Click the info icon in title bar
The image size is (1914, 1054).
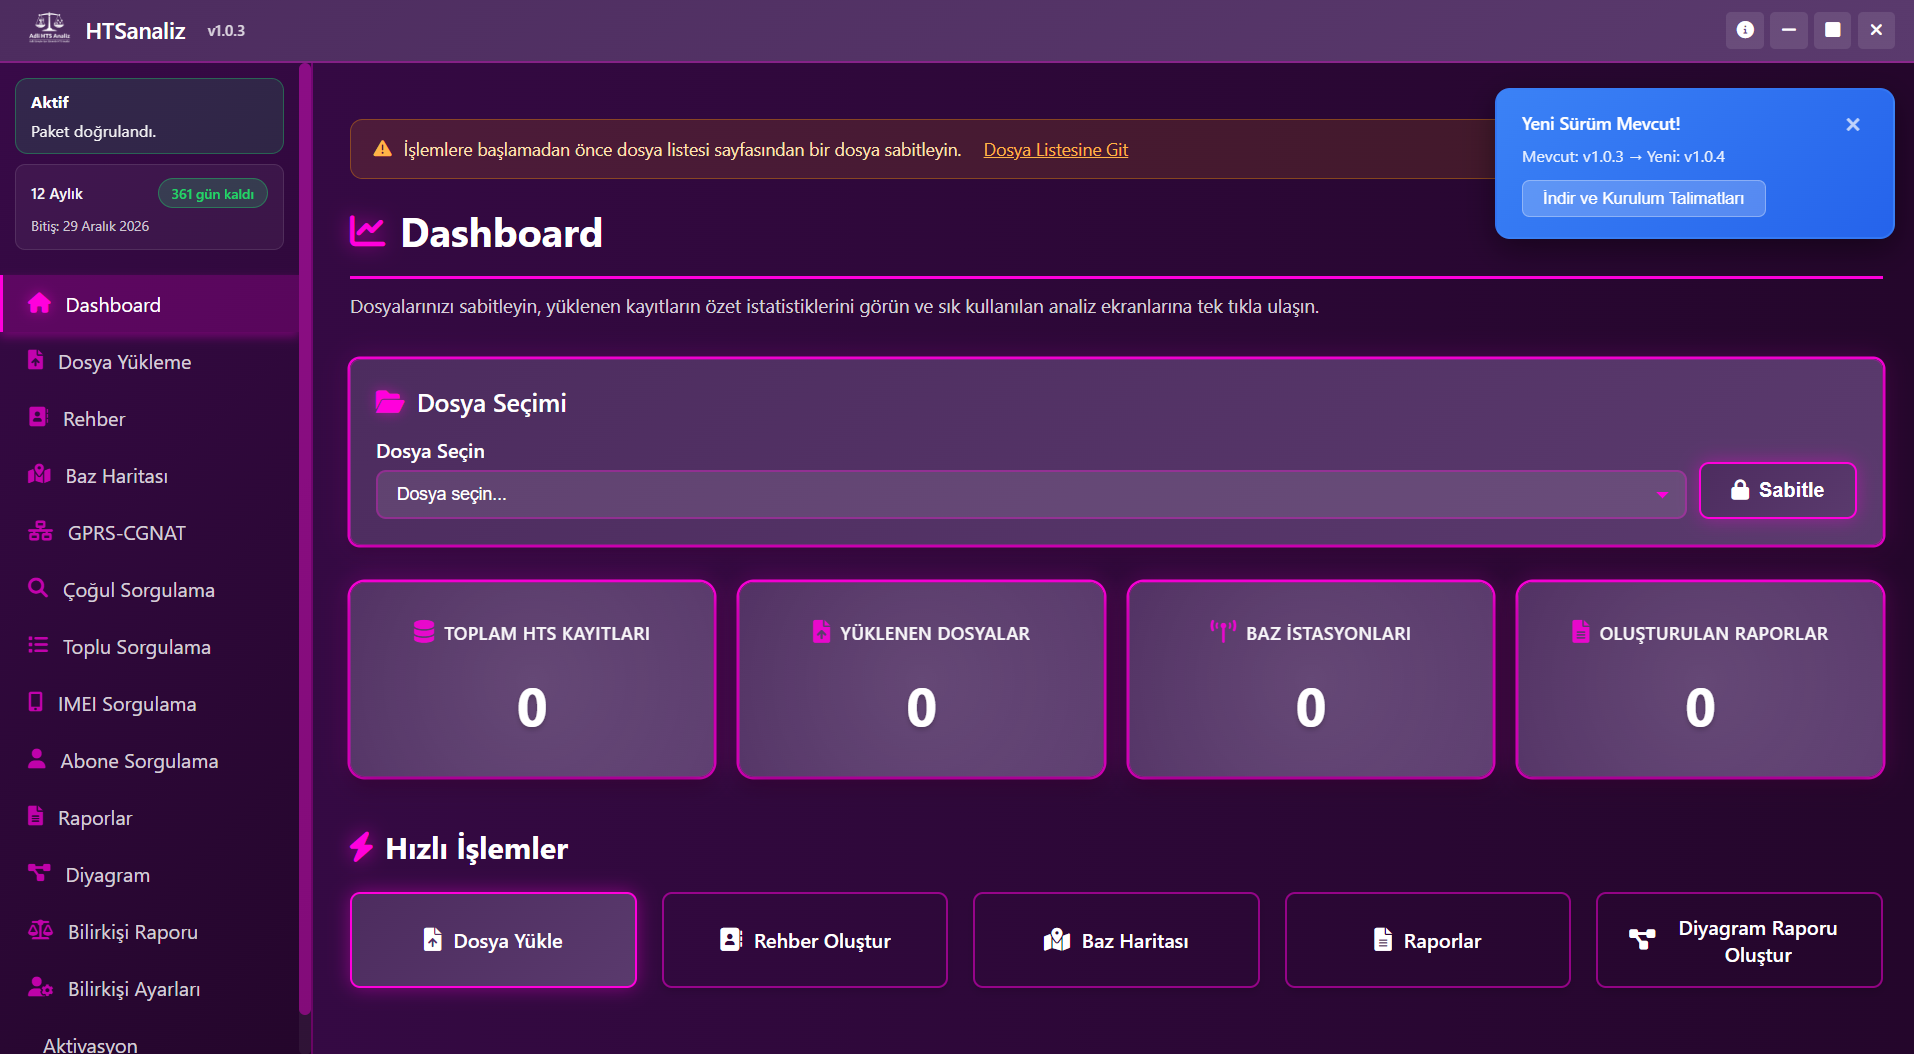pos(1745,30)
